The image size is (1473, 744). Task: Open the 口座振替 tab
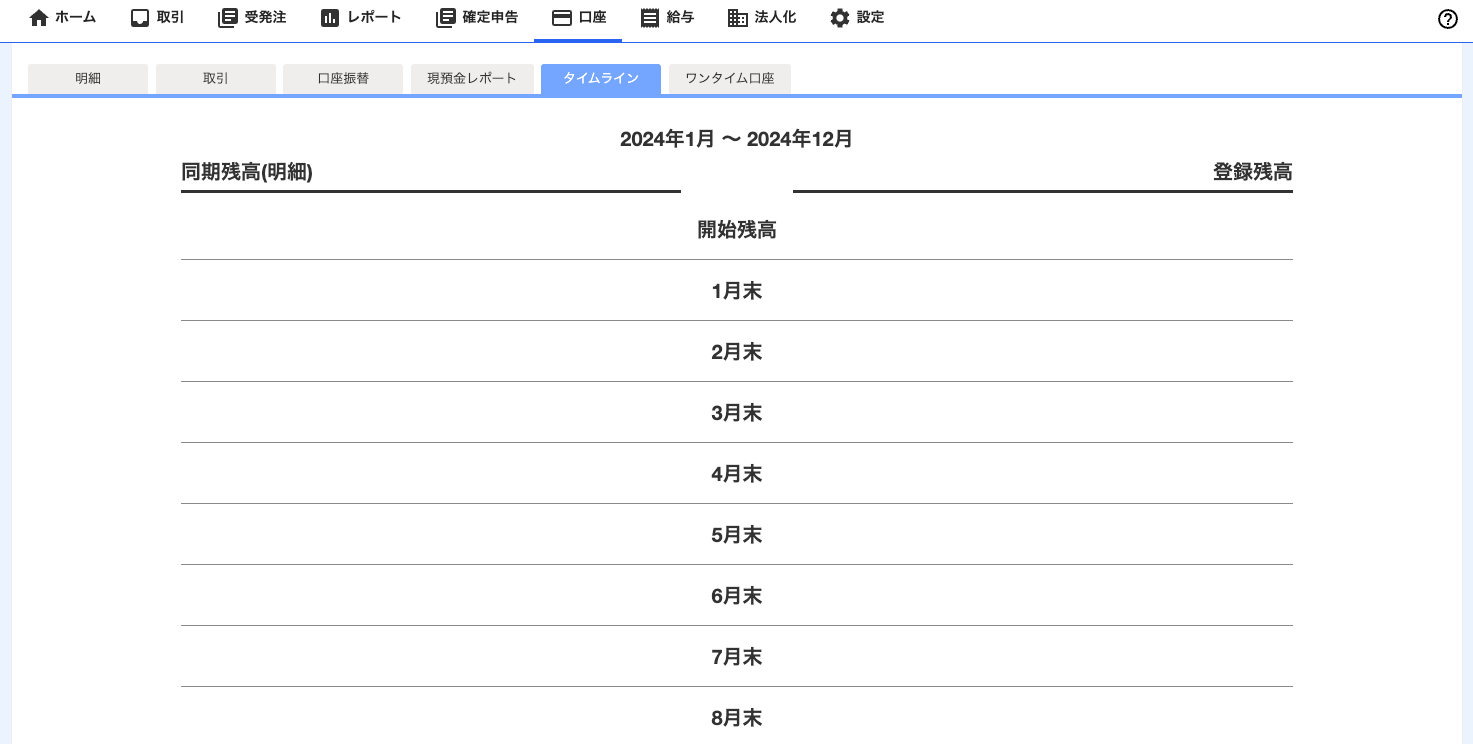tap(343, 78)
